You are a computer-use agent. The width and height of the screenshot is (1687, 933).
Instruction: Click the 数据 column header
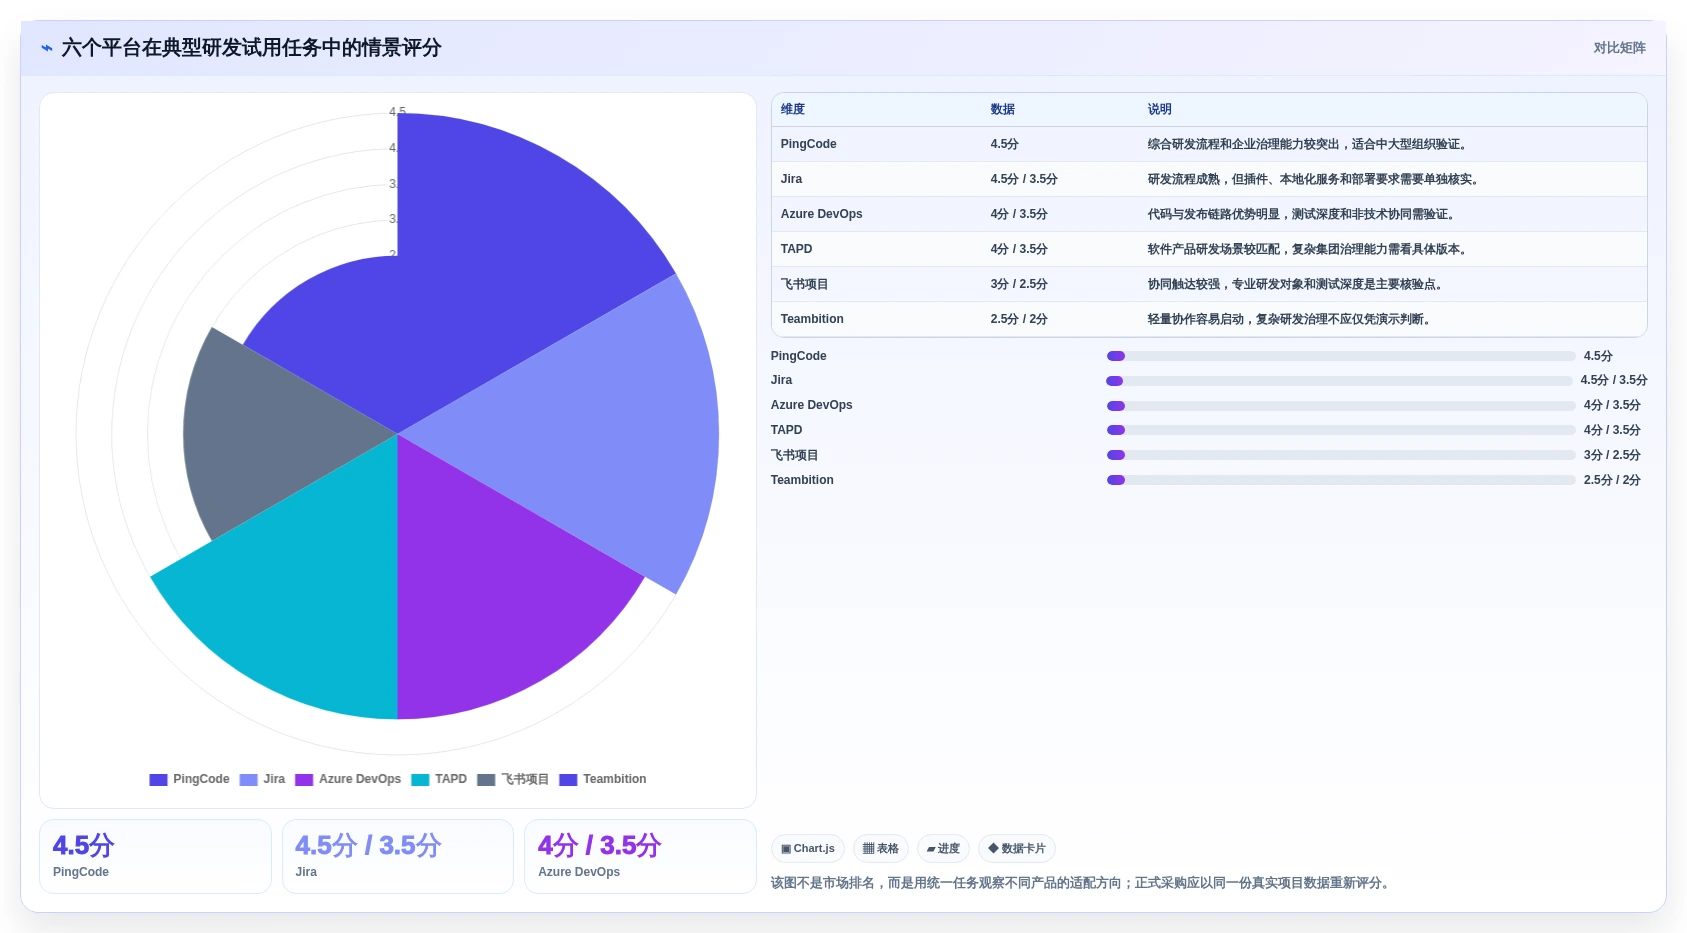pyautogui.click(x=1003, y=110)
